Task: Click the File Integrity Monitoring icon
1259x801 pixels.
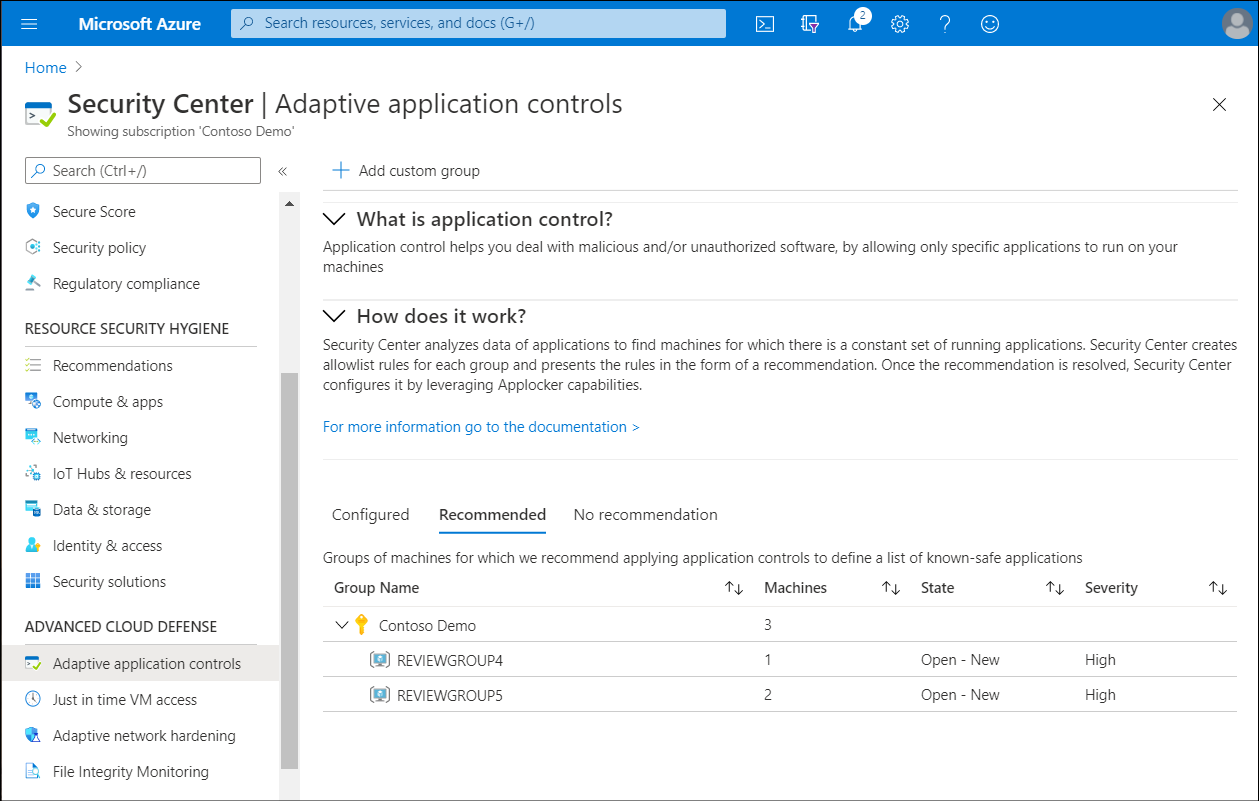Action: click(33, 771)
